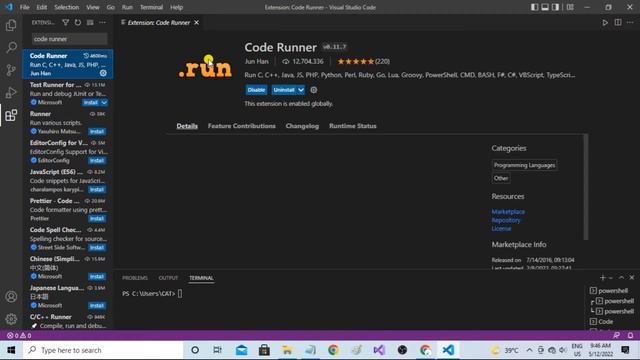Screen dimensions: 640x360
Task: Select the C/C++ Runner extension item
Action: point(68,321)
